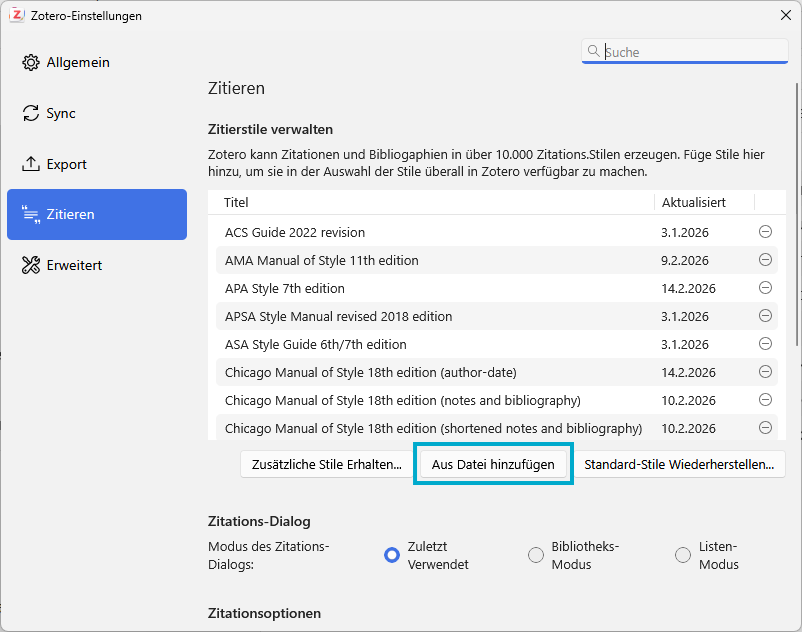The height and width of the screenshot is (632, 802).
Task: Click Zusätzliche Stile Erhalten button
Action: point(326,464)
